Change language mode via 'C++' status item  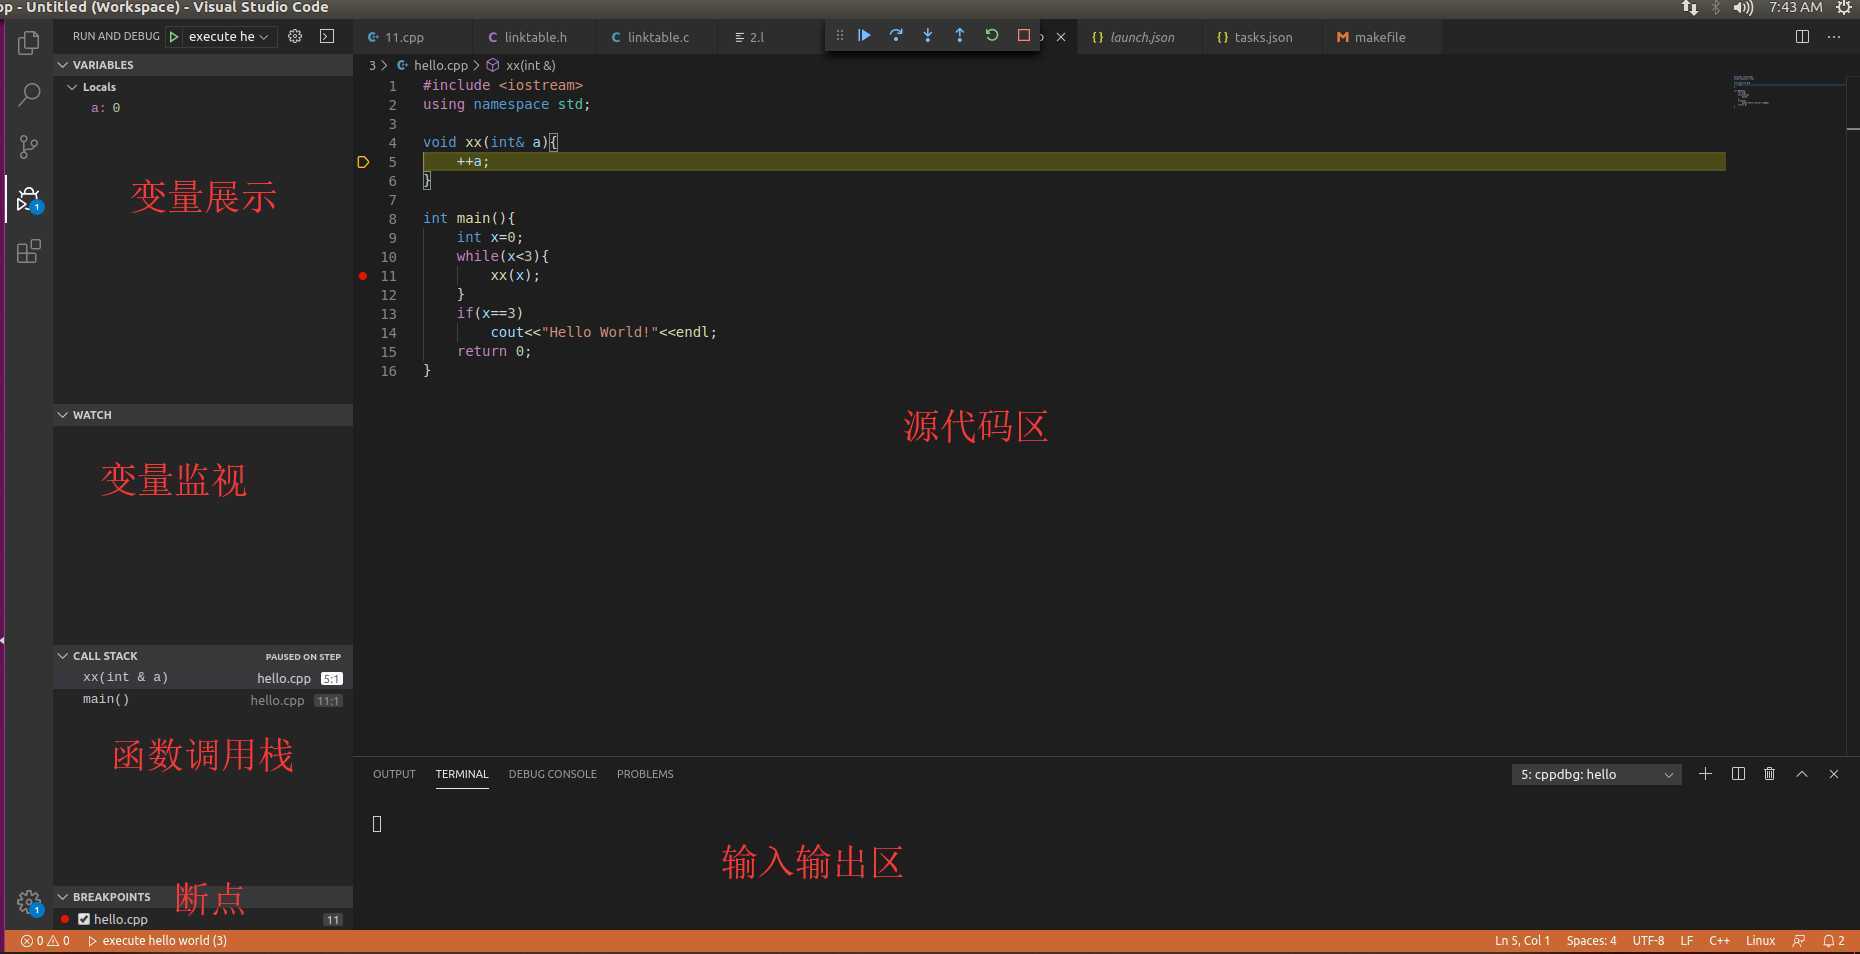[x=1719, y=941]
